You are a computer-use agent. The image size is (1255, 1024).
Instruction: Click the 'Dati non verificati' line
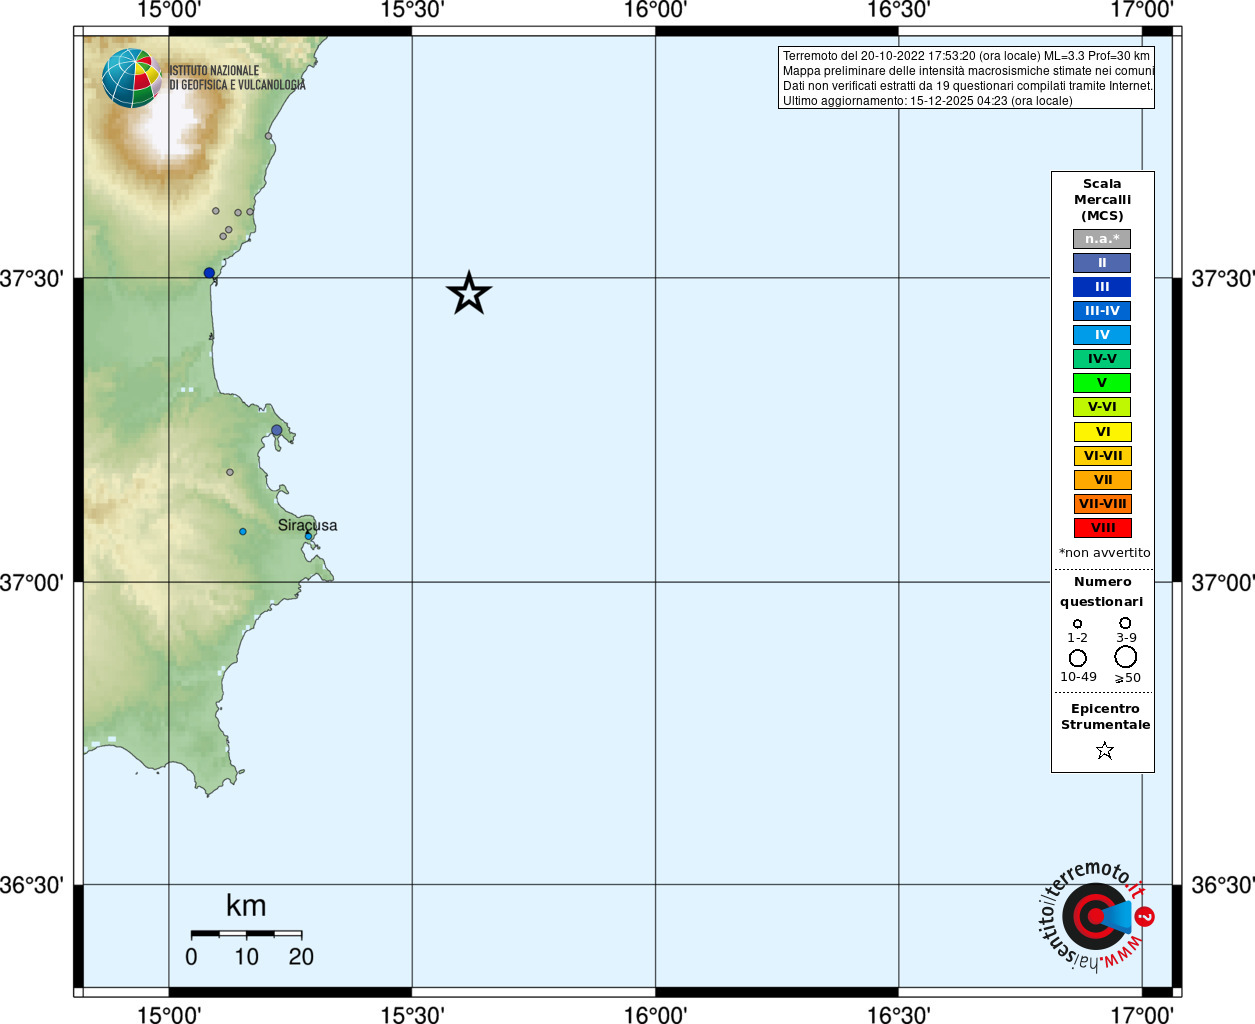point(968,86)
